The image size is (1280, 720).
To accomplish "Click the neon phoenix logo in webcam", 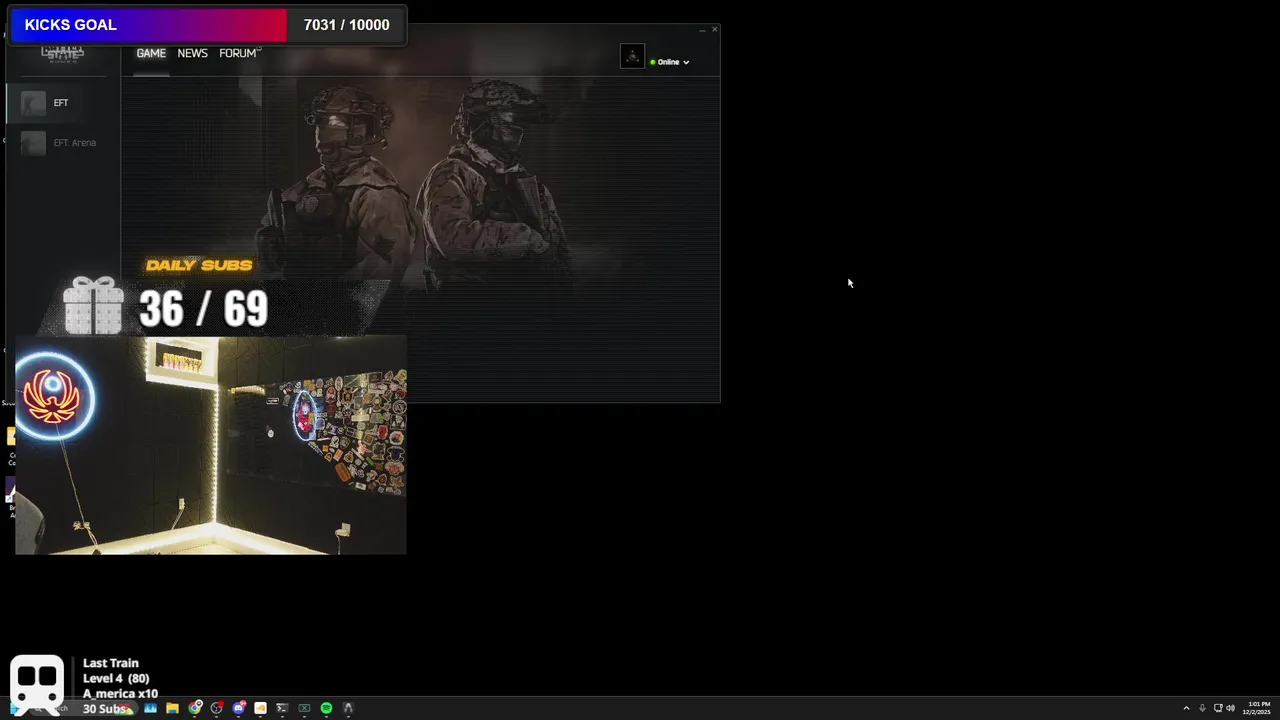I will point(54,397).
